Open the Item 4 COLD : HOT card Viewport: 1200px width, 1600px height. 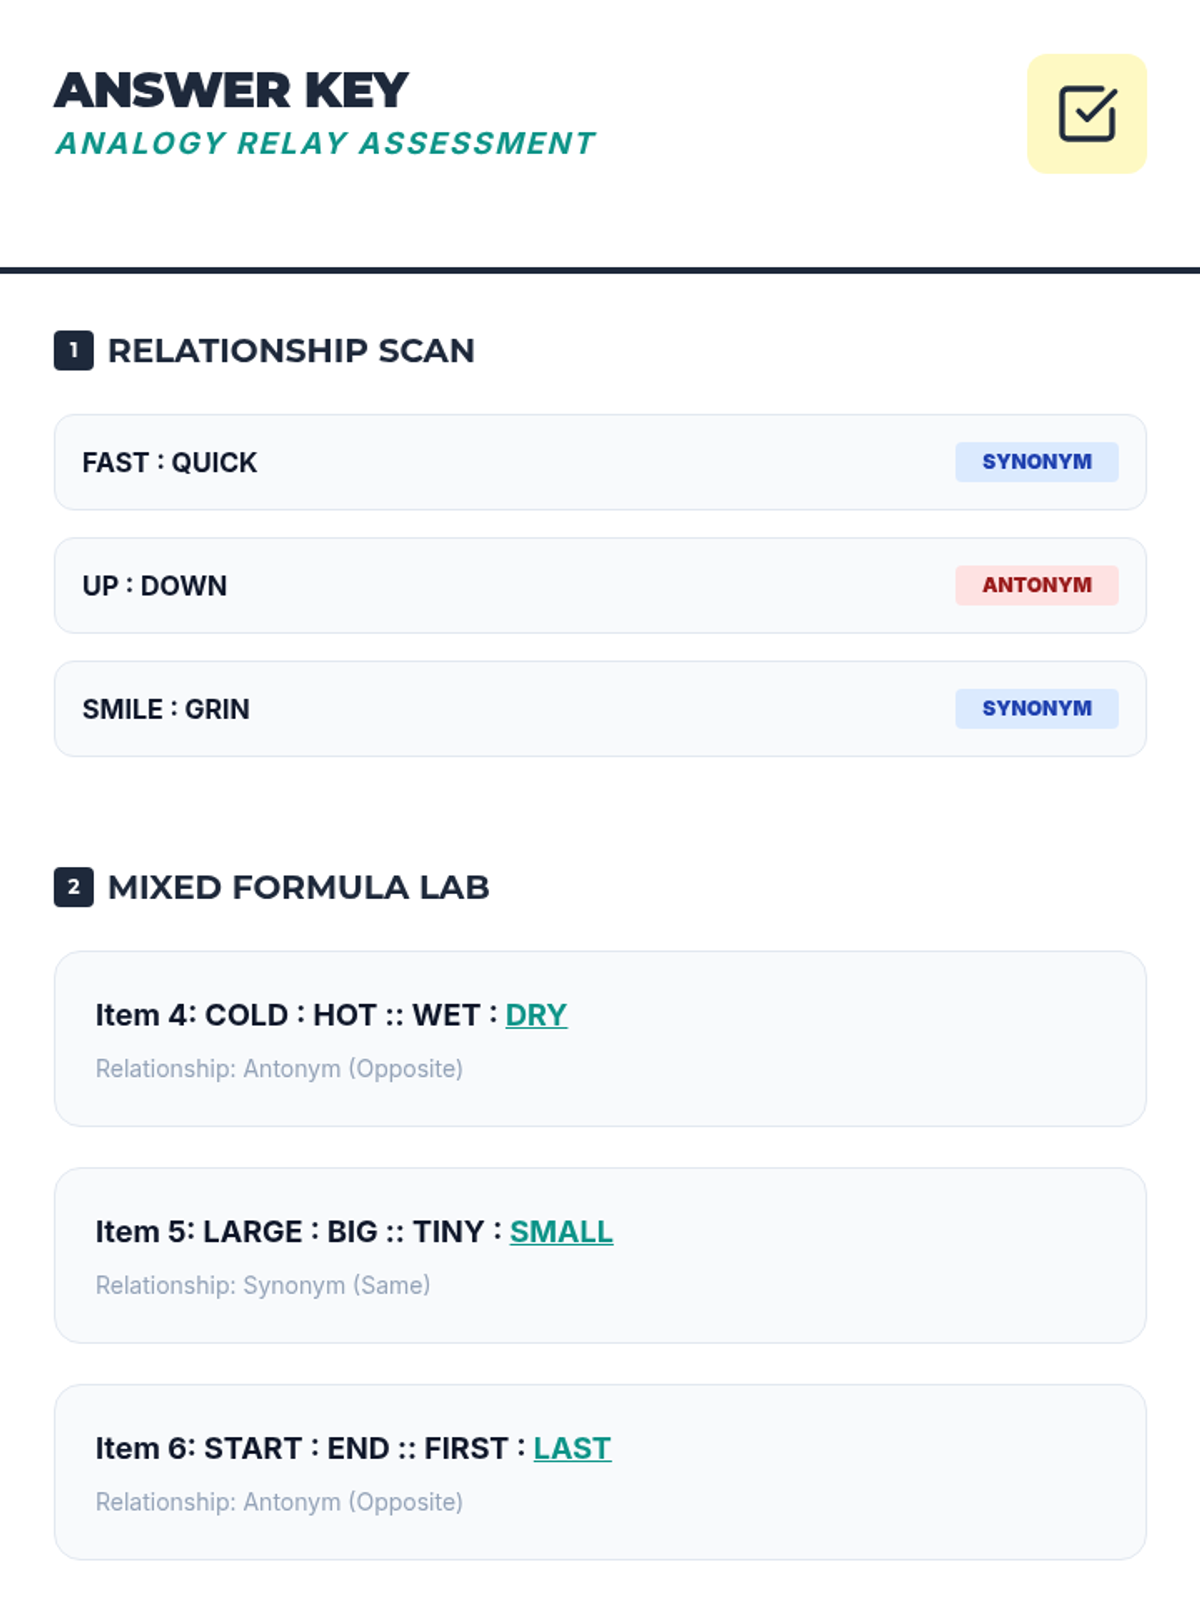(600, 1039)
